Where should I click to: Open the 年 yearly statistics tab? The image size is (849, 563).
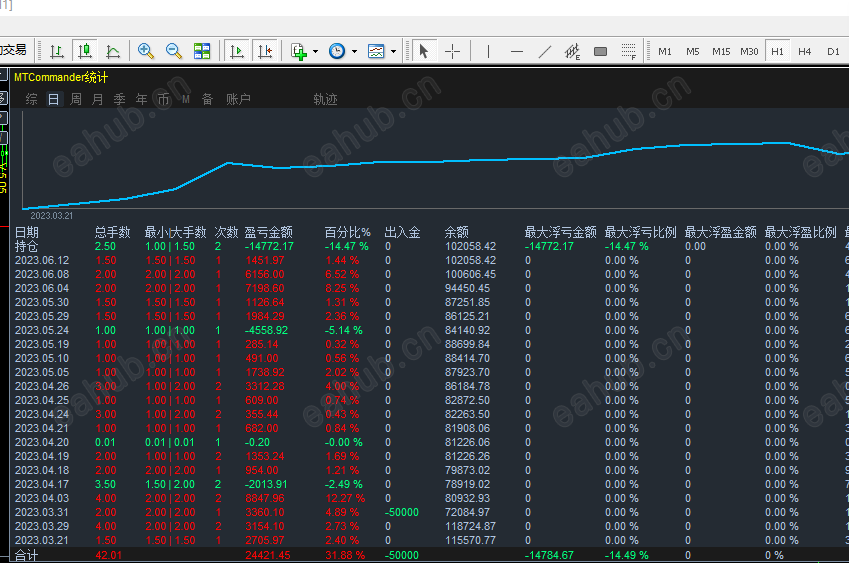pyautogui.click(x=141, y=99)
